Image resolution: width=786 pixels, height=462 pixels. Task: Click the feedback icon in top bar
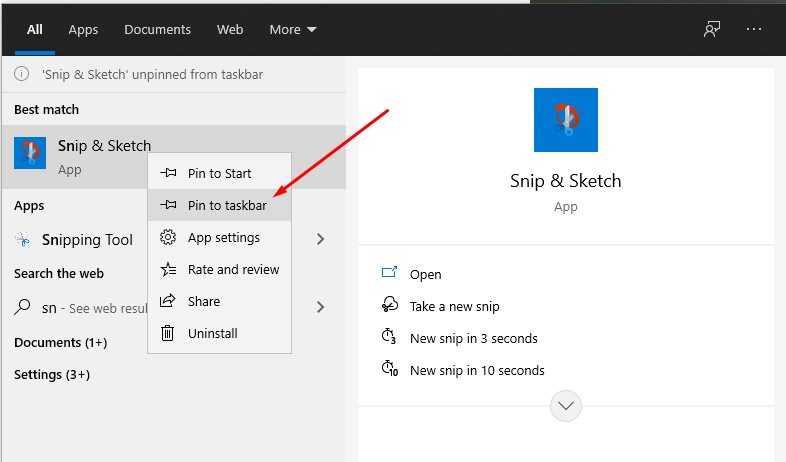[711, 29]
